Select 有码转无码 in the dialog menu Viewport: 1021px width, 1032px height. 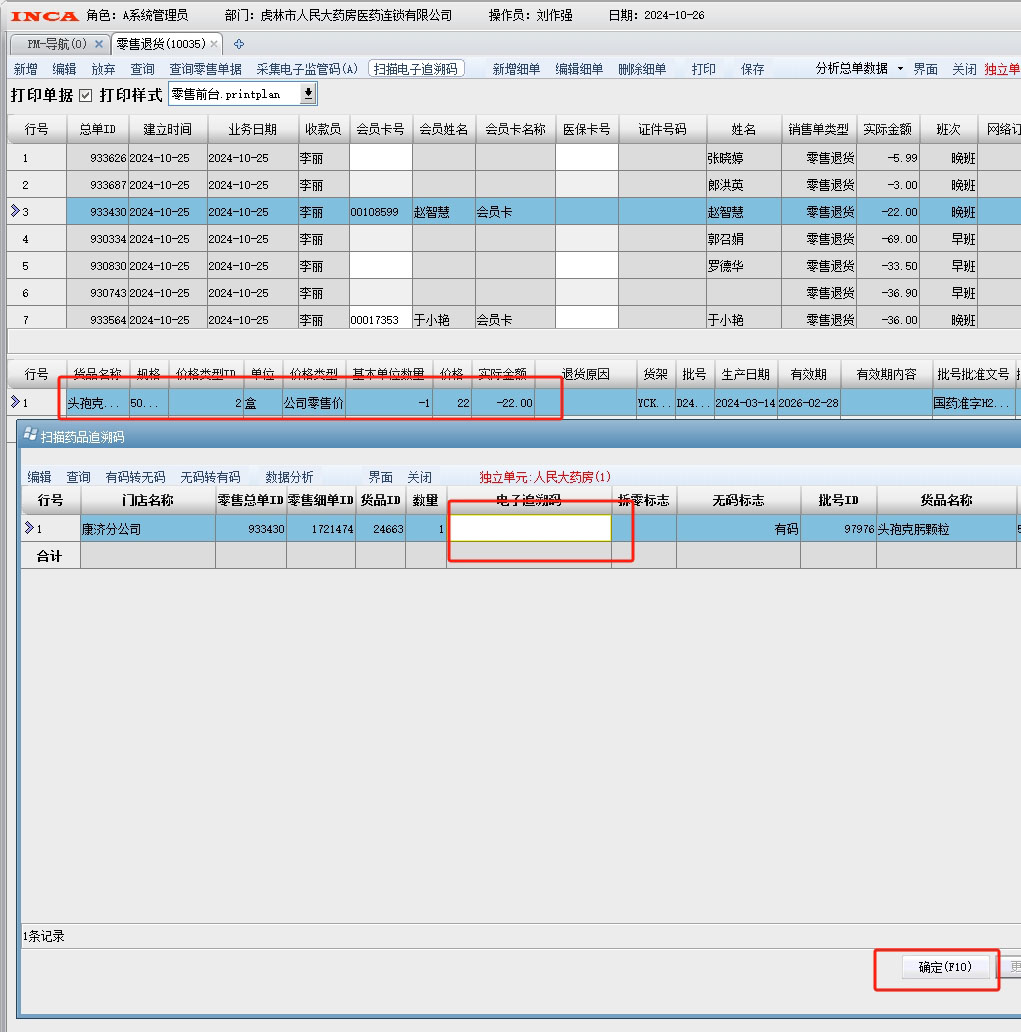135,477
